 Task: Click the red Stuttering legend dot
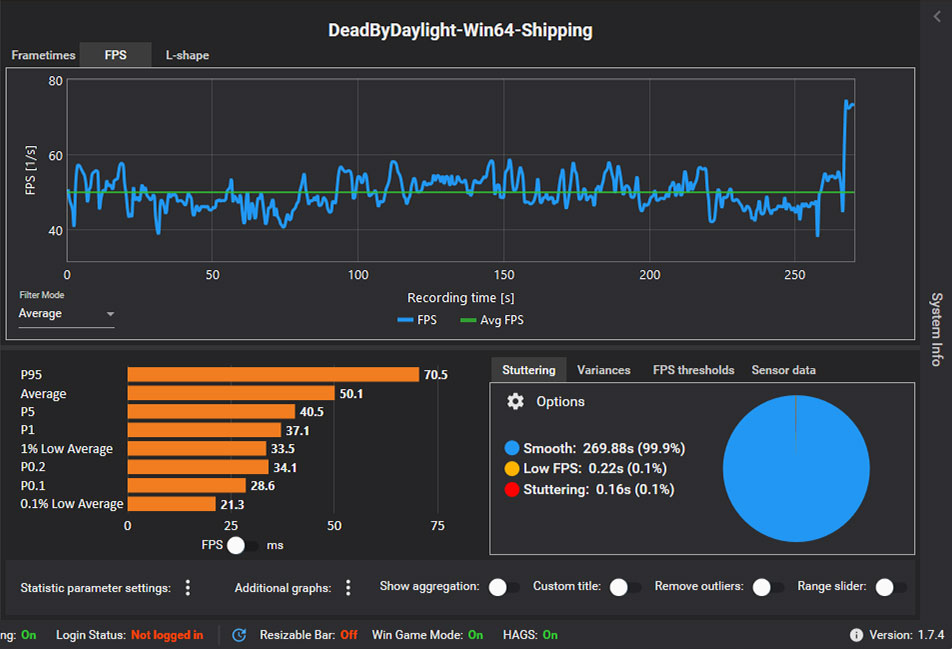(x=512, y=490)
